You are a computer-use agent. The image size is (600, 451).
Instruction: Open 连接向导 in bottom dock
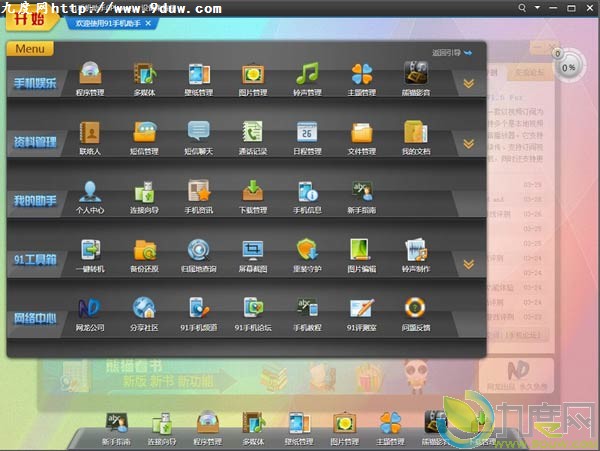tap(162, 429)
